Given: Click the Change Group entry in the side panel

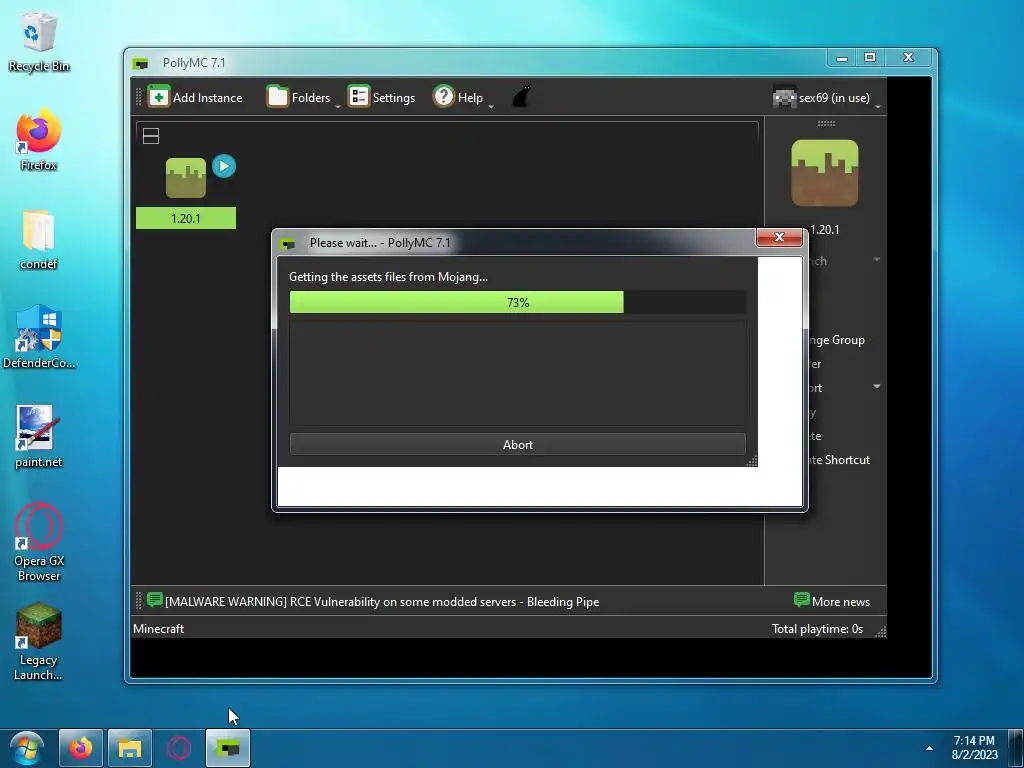Looking at the screenshot, I should tap(837, 340).
